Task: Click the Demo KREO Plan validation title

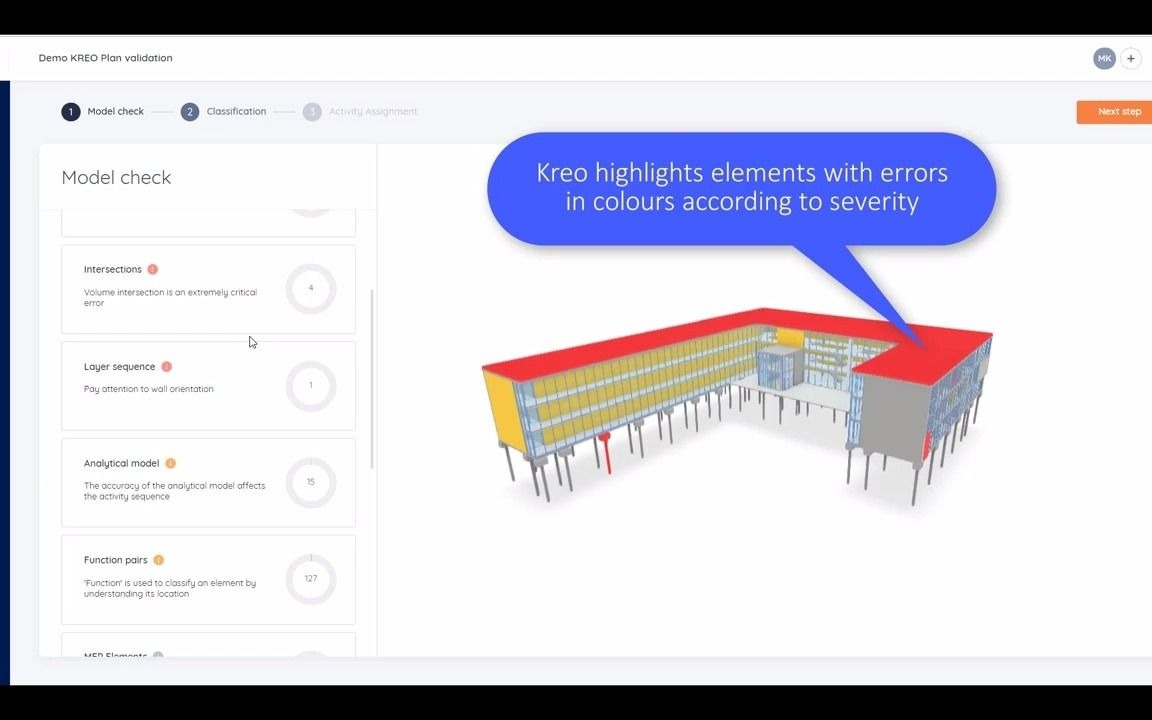Action: point(105,58)
